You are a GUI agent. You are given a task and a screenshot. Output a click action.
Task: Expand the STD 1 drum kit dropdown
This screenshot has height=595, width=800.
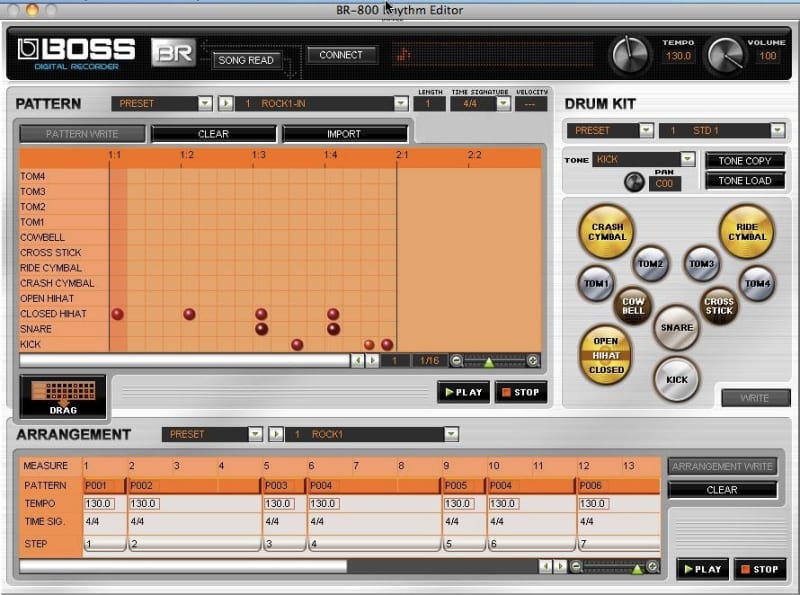tap(778, 131)
